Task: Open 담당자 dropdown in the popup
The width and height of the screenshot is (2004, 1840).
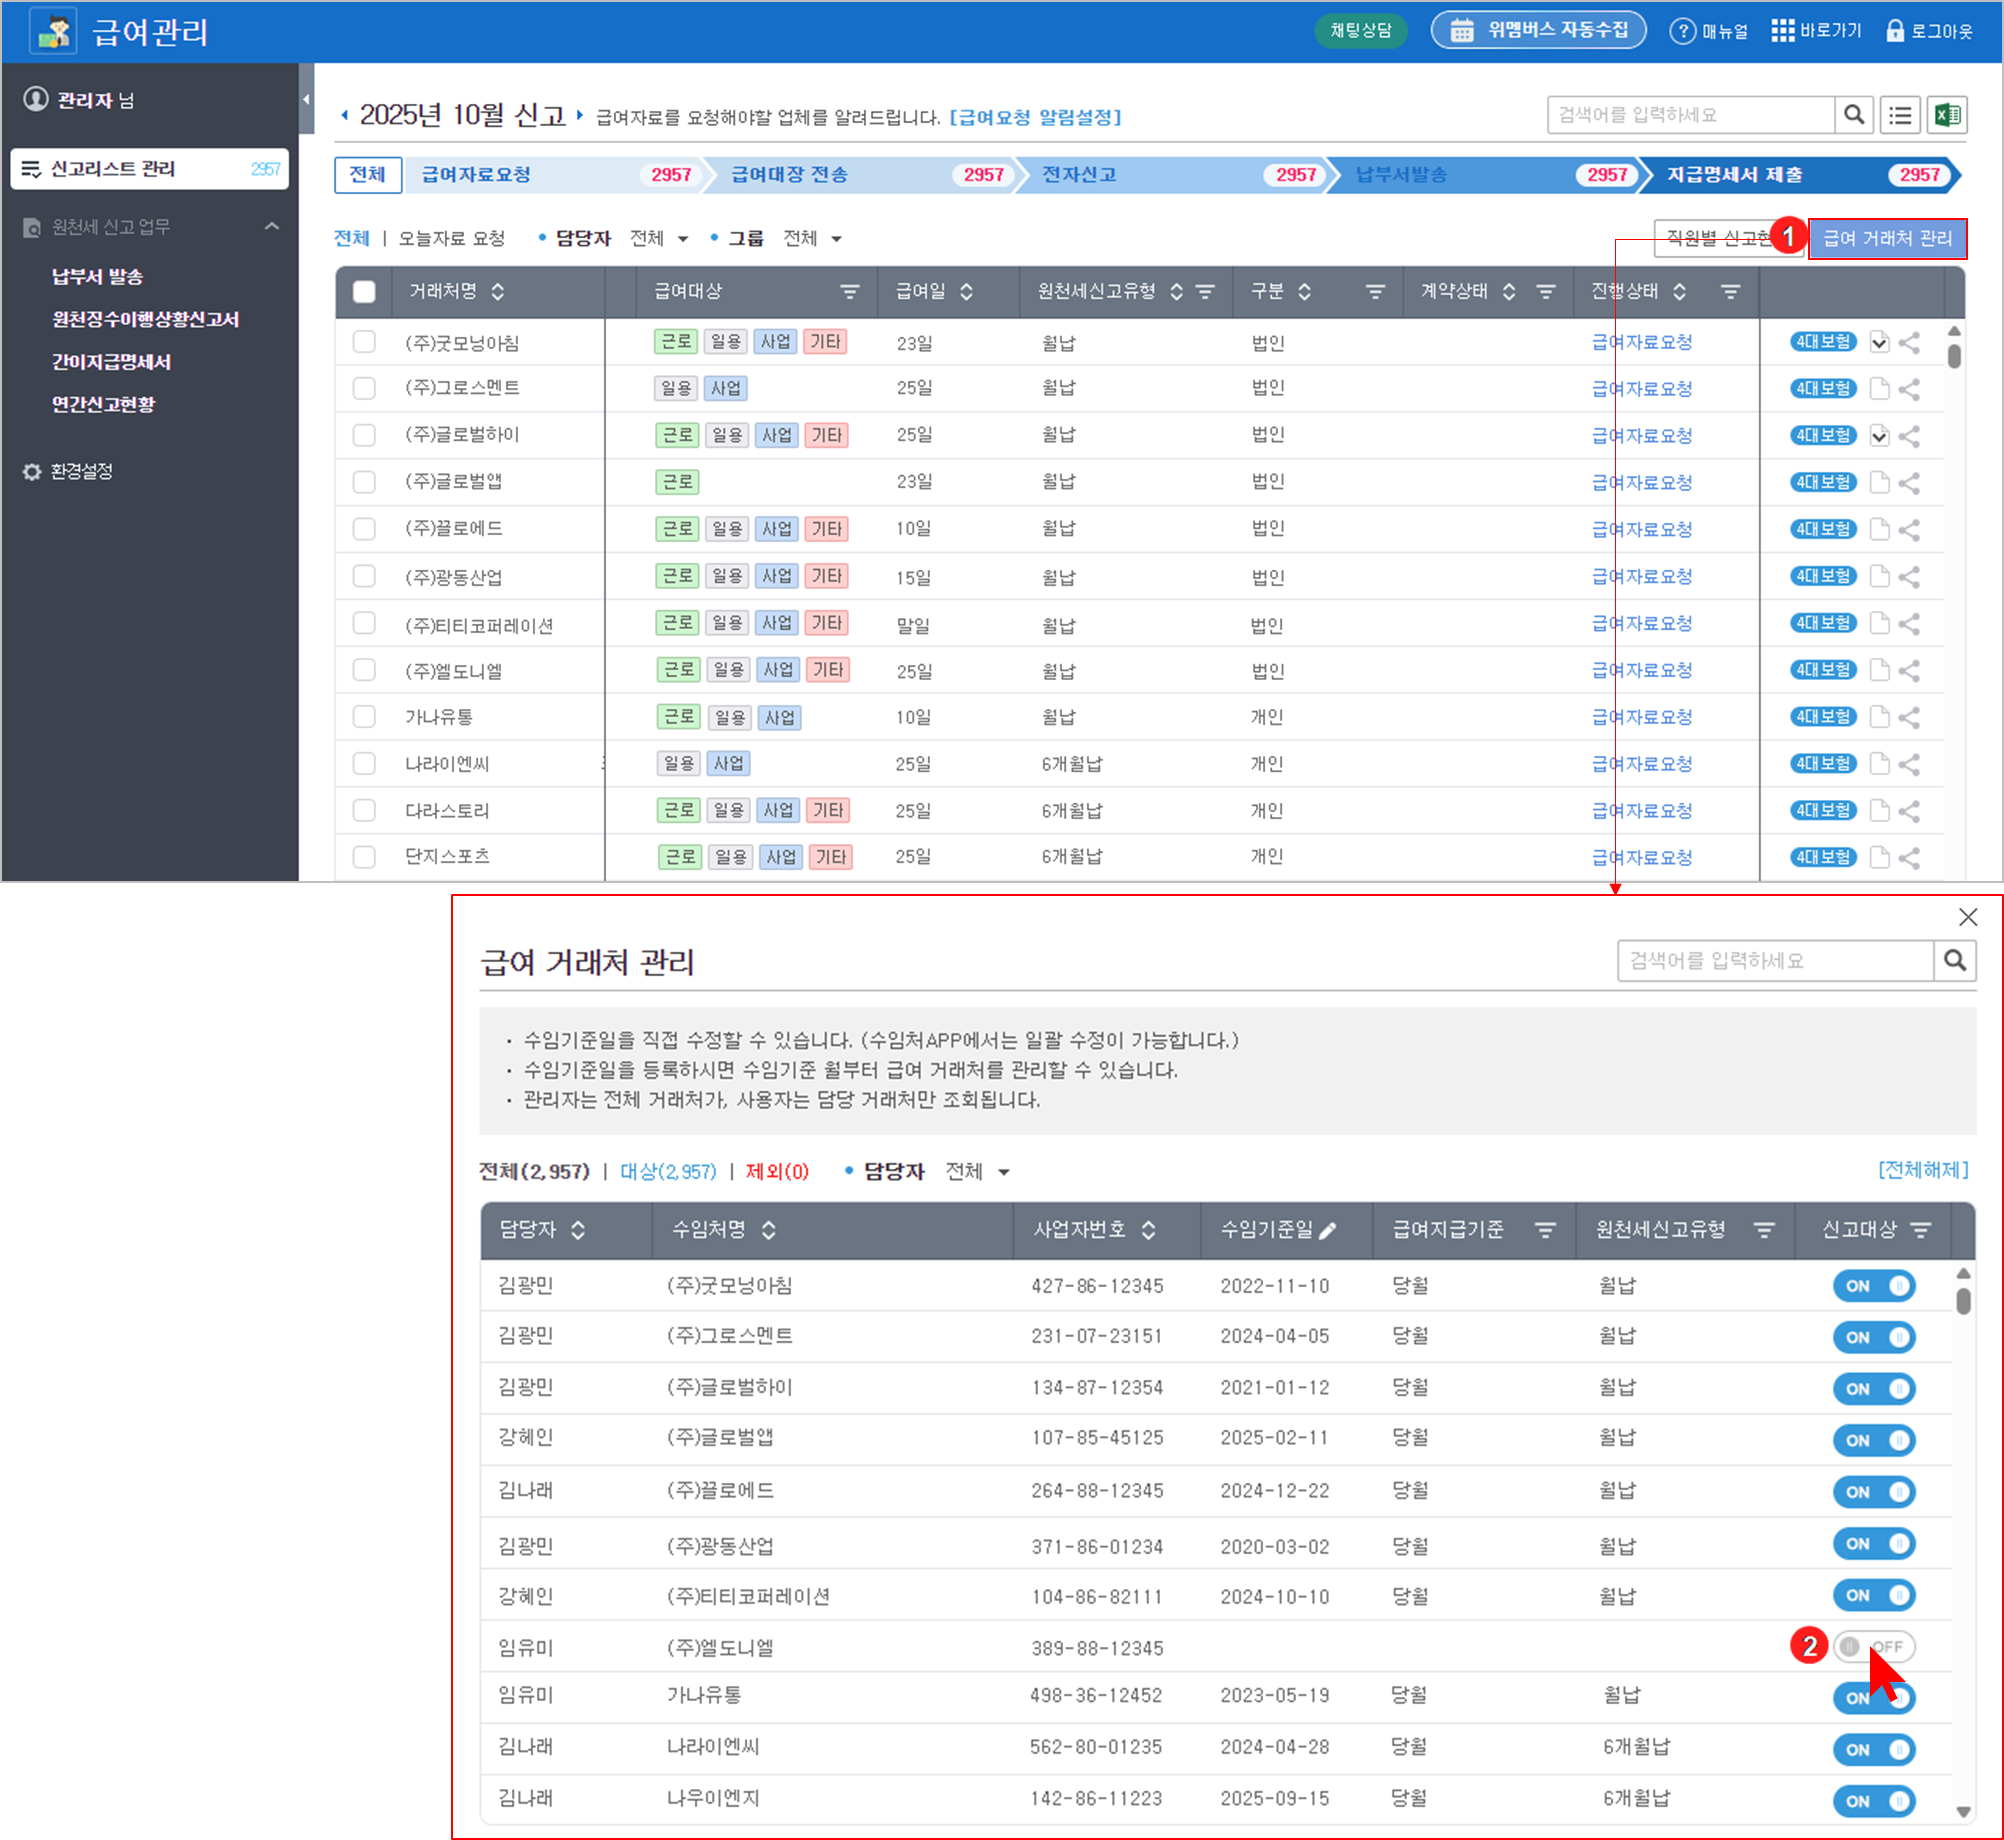Action: coord(977,1172)
